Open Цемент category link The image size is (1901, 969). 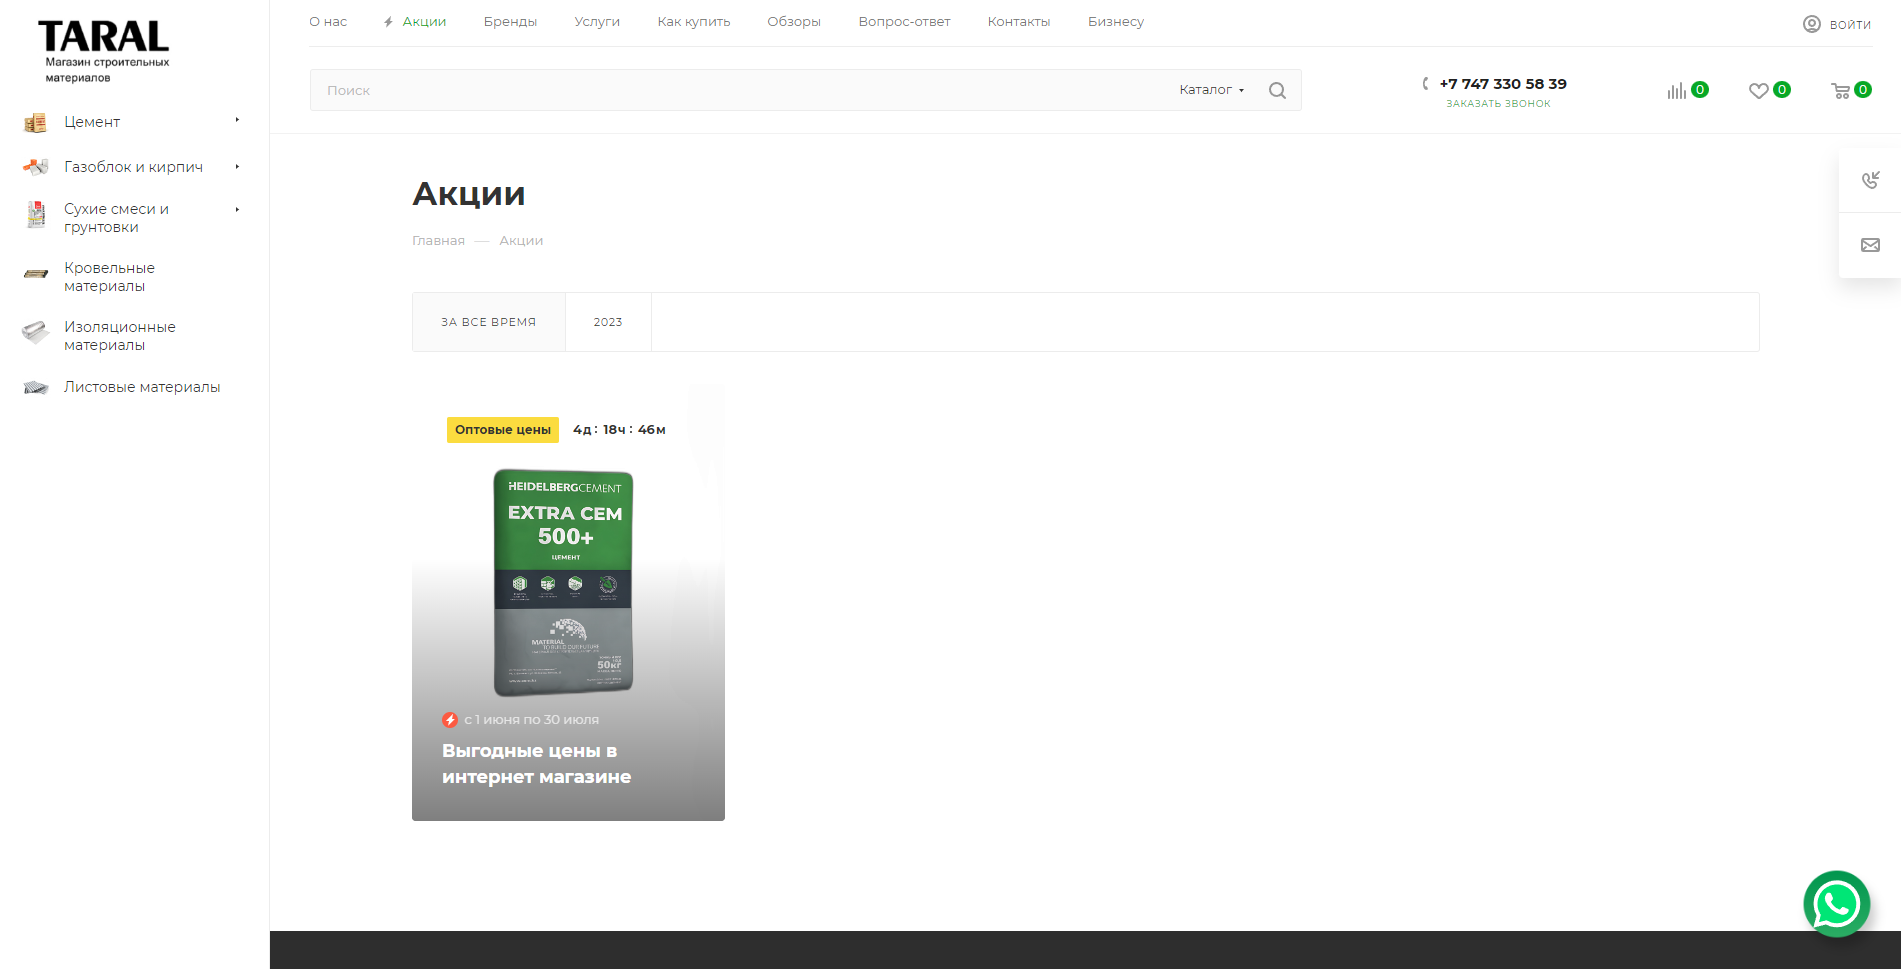click(x=92, y=122)
